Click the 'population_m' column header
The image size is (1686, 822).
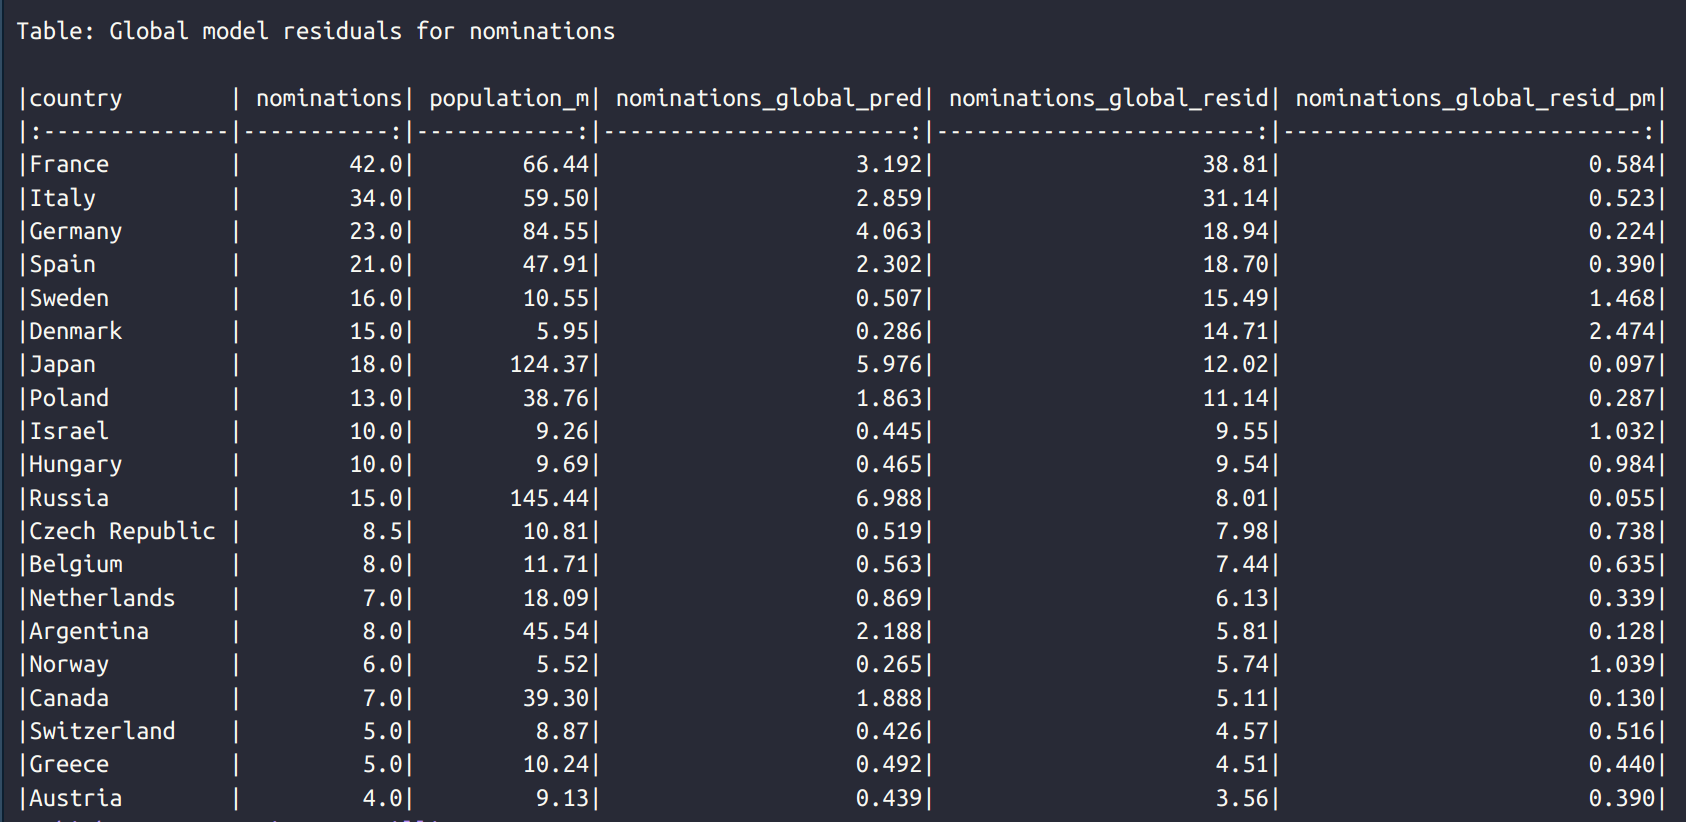[509, 98]
